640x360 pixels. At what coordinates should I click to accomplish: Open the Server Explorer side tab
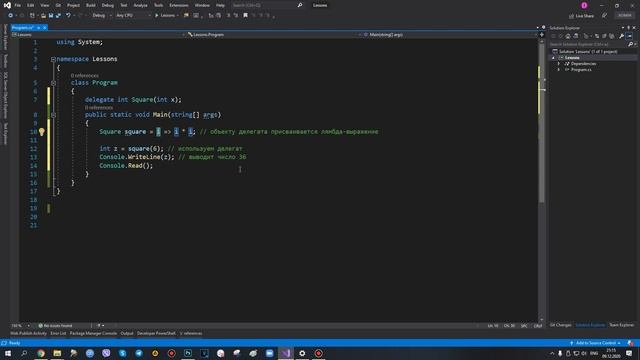[x=5, y=37]
